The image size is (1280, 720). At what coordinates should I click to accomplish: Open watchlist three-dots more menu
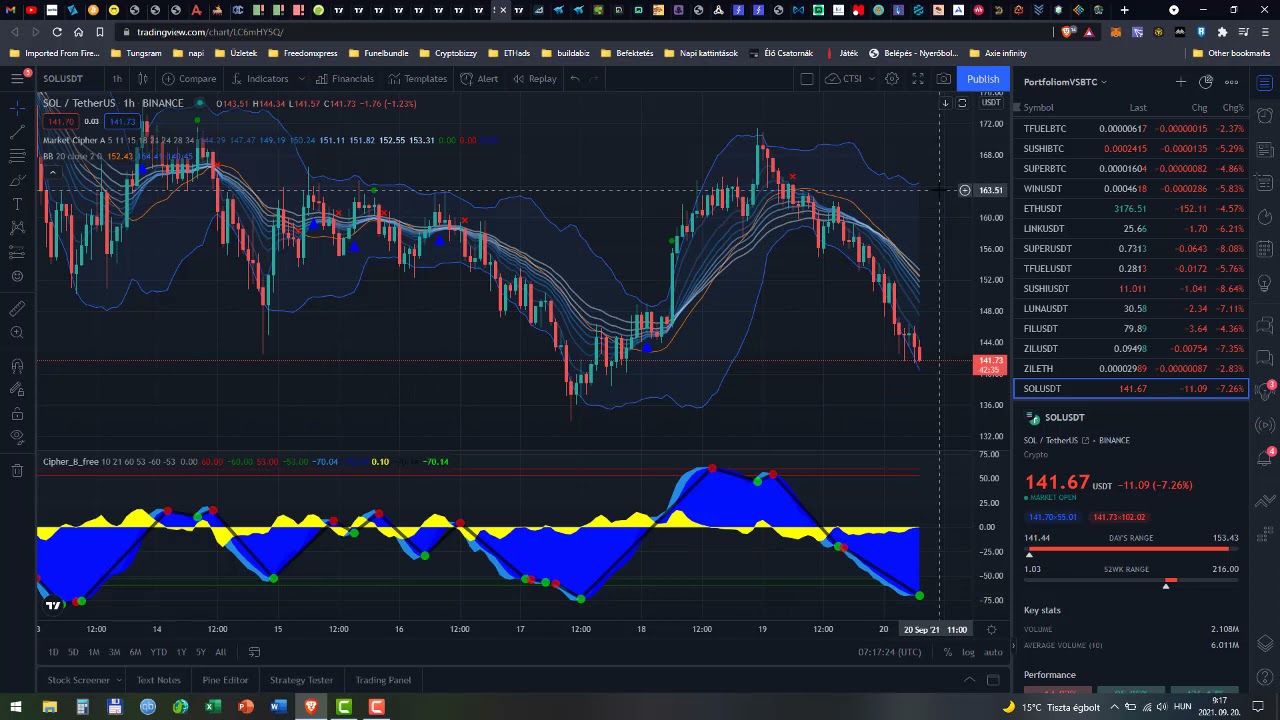click(1232, 82)
